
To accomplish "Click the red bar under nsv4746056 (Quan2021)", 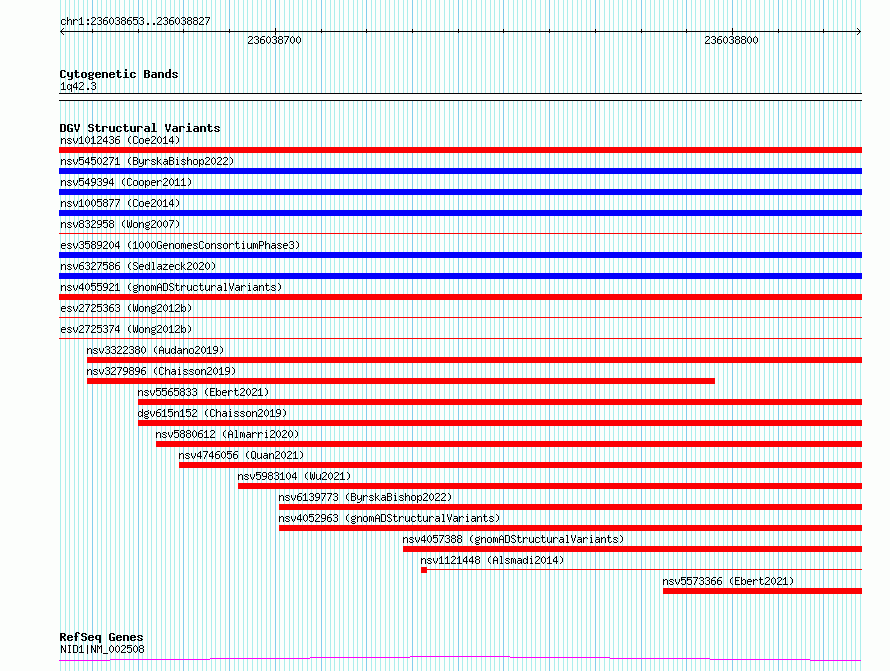I will point(520,465).
